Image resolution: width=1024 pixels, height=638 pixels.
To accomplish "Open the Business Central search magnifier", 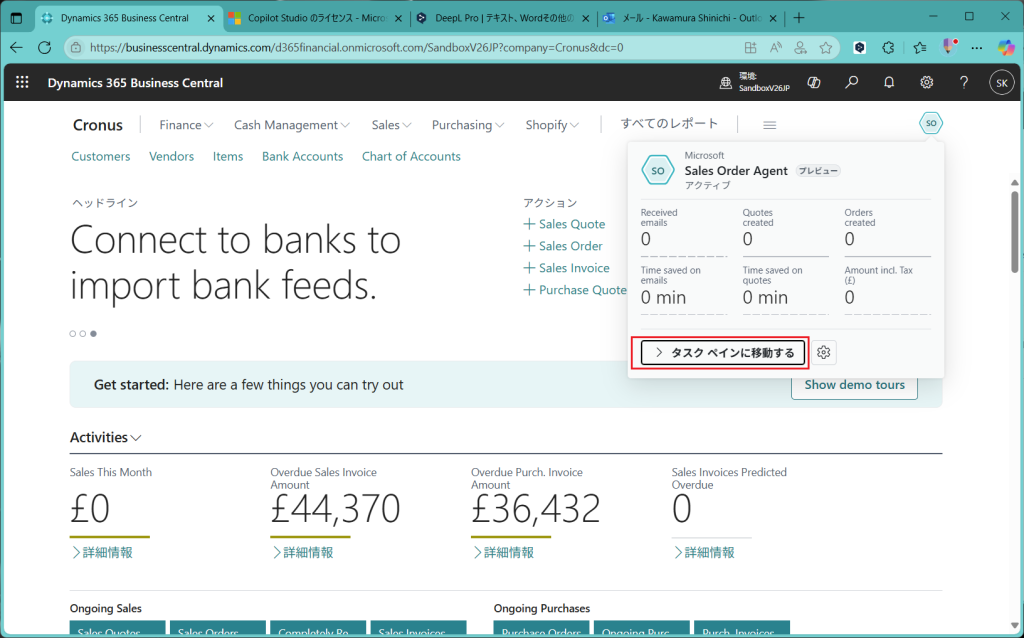I will click(x=852, y=82).
